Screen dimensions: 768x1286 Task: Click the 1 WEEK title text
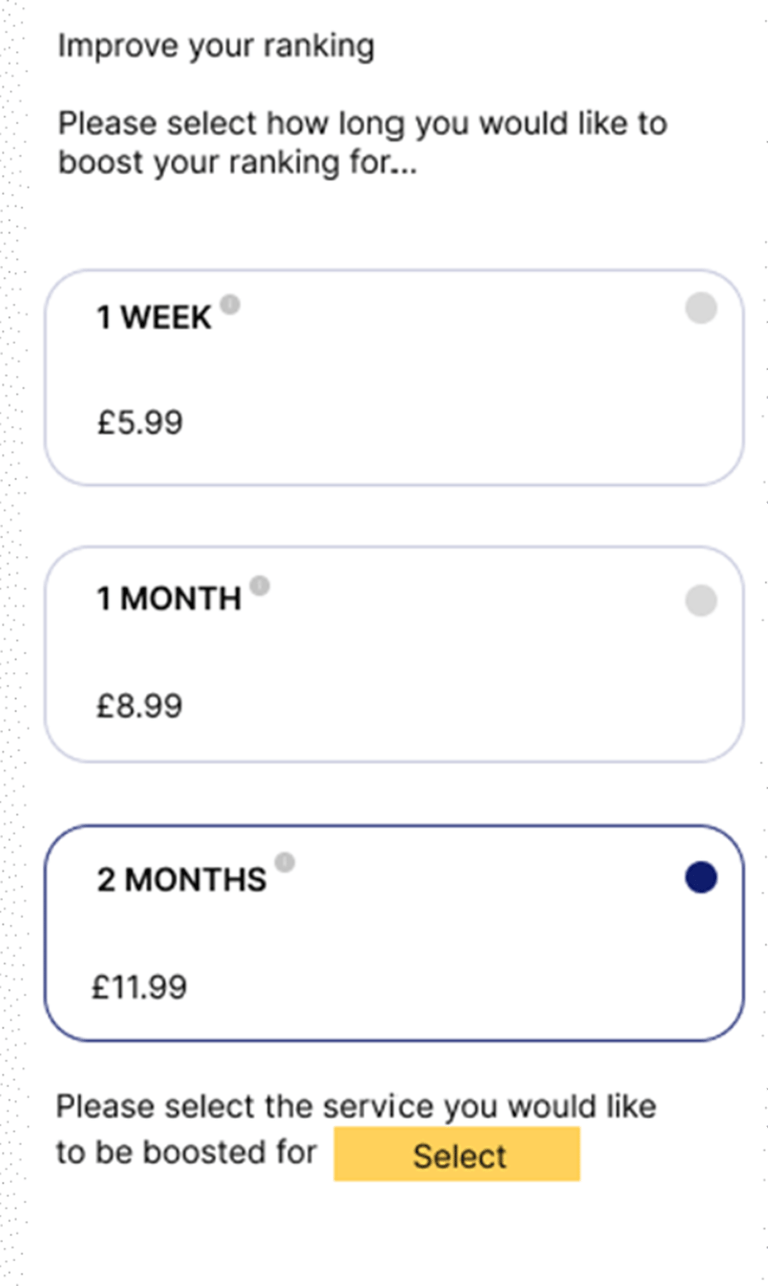coord(154,318)
